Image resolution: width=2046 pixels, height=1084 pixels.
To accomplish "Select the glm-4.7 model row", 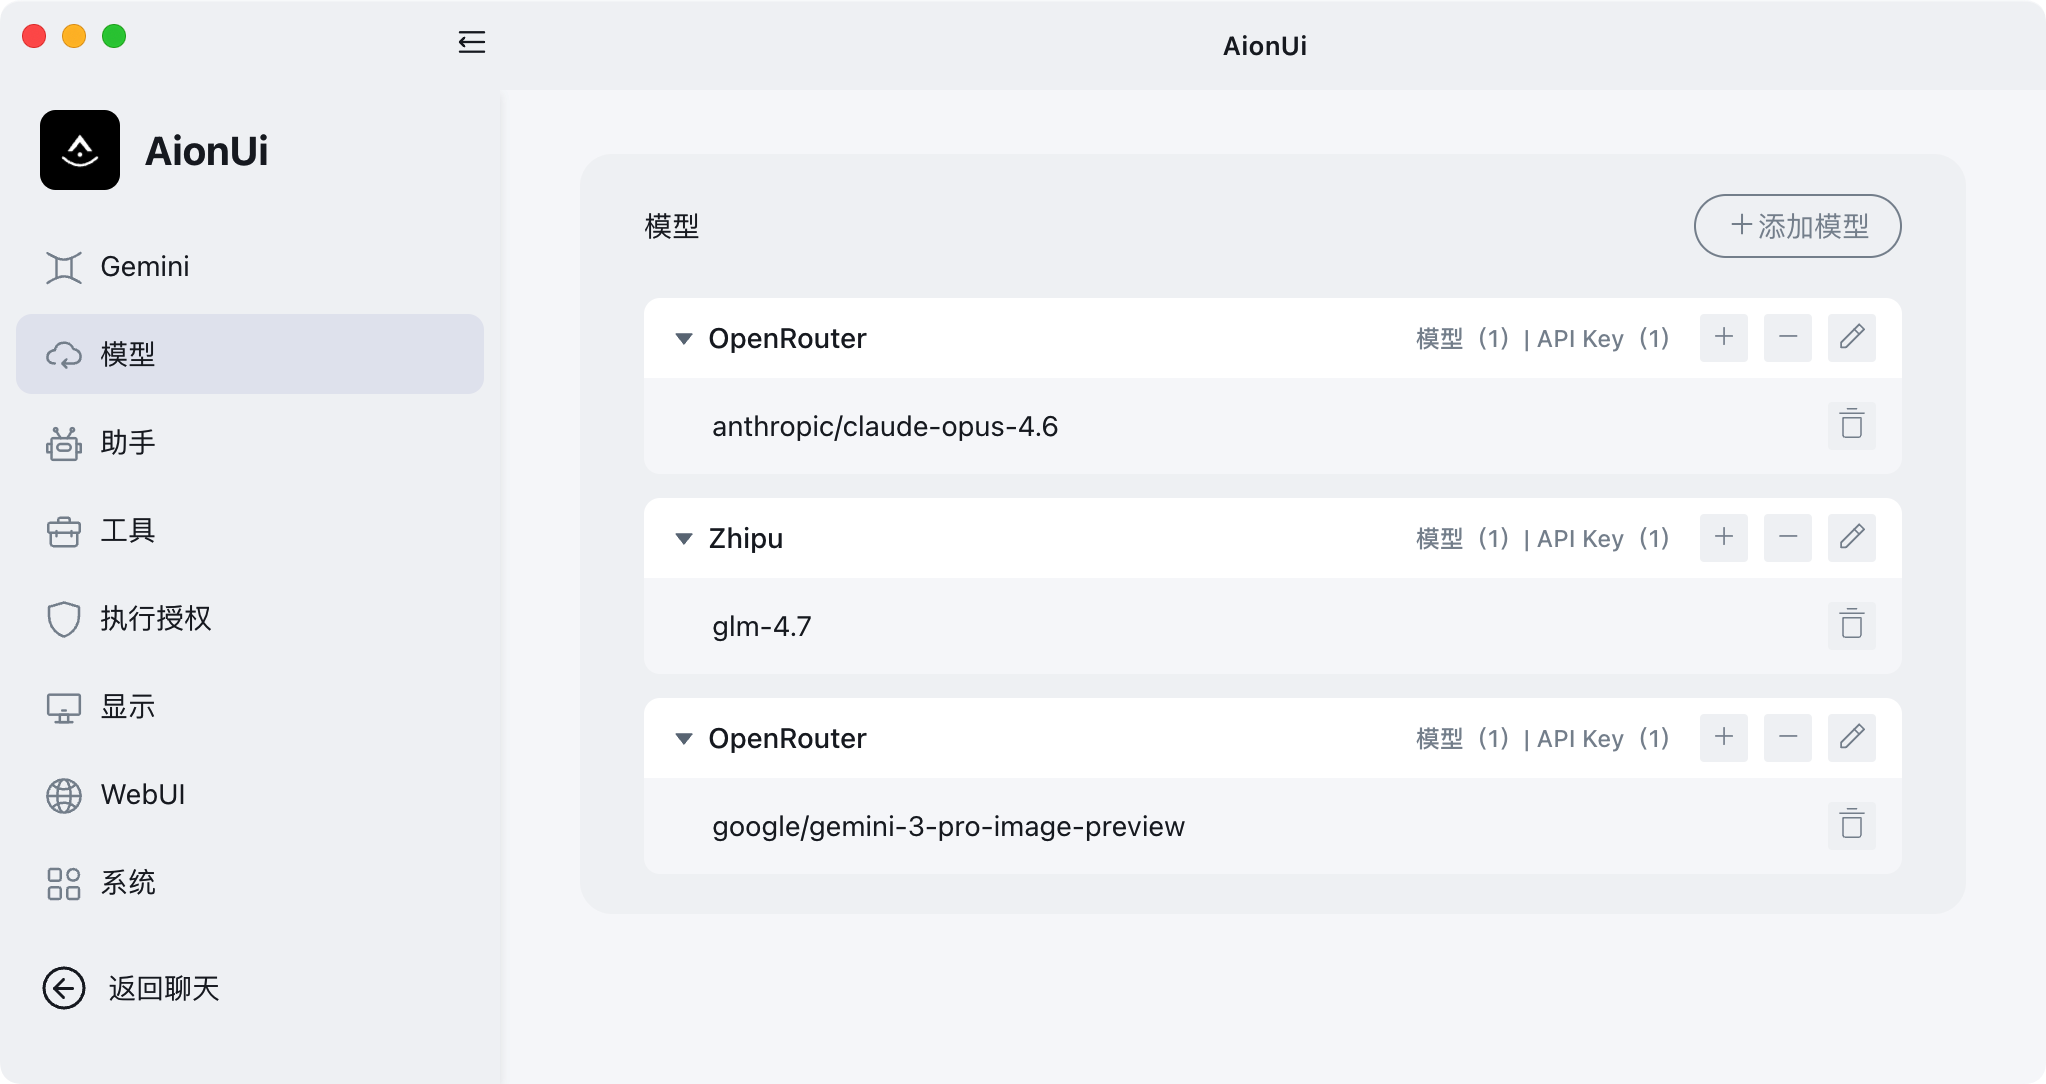I will click(762, 626).
